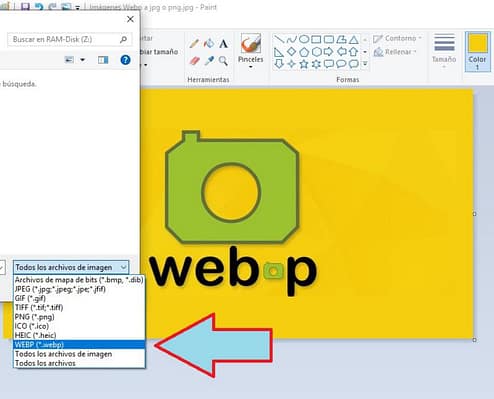494x399 pixels.
Task: Select the Oval shape
Action: coord(304,40)
